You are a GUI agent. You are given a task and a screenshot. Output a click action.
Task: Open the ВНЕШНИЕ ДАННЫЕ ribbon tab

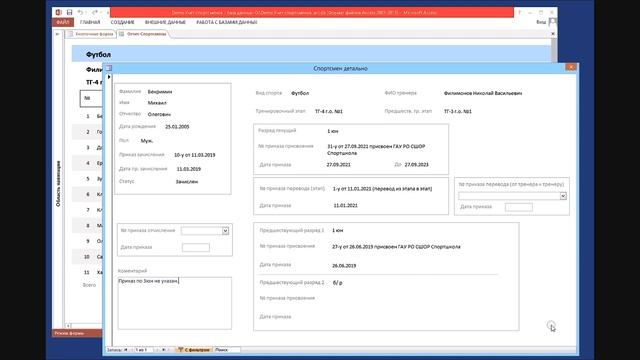point(165,22)
